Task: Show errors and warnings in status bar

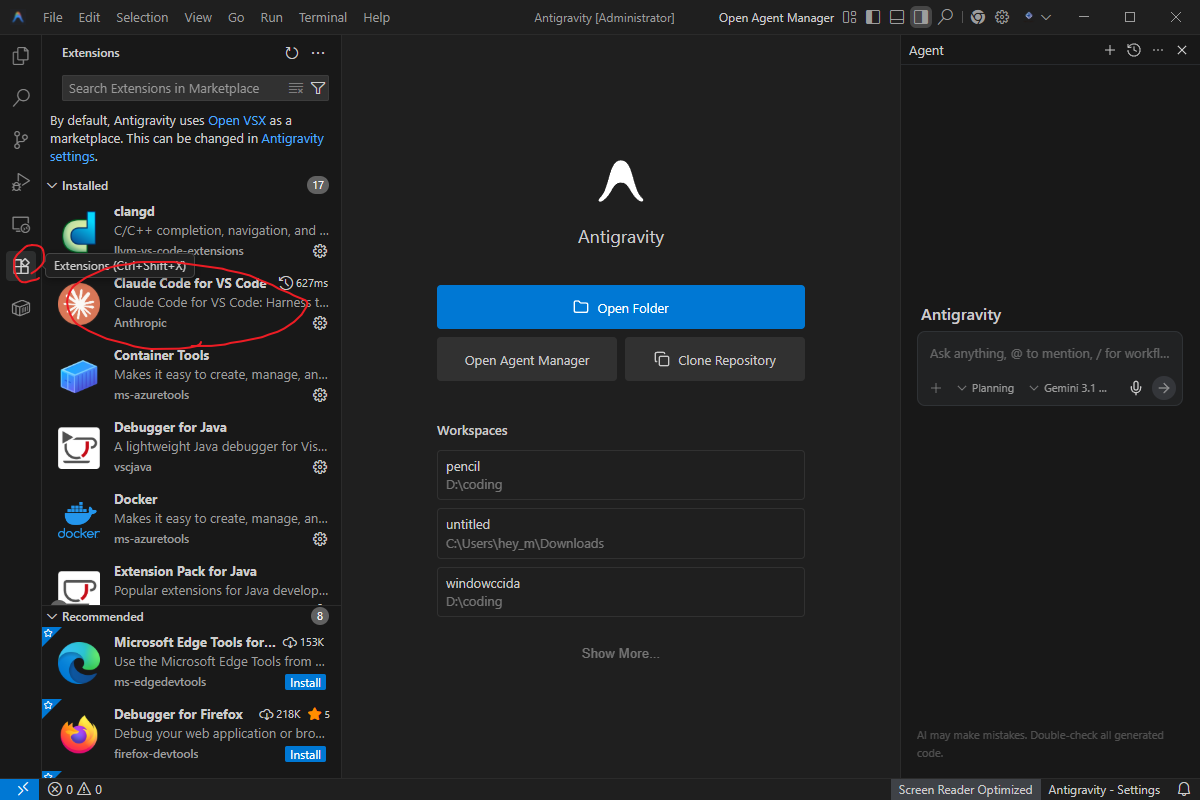Action: point(75,790)
